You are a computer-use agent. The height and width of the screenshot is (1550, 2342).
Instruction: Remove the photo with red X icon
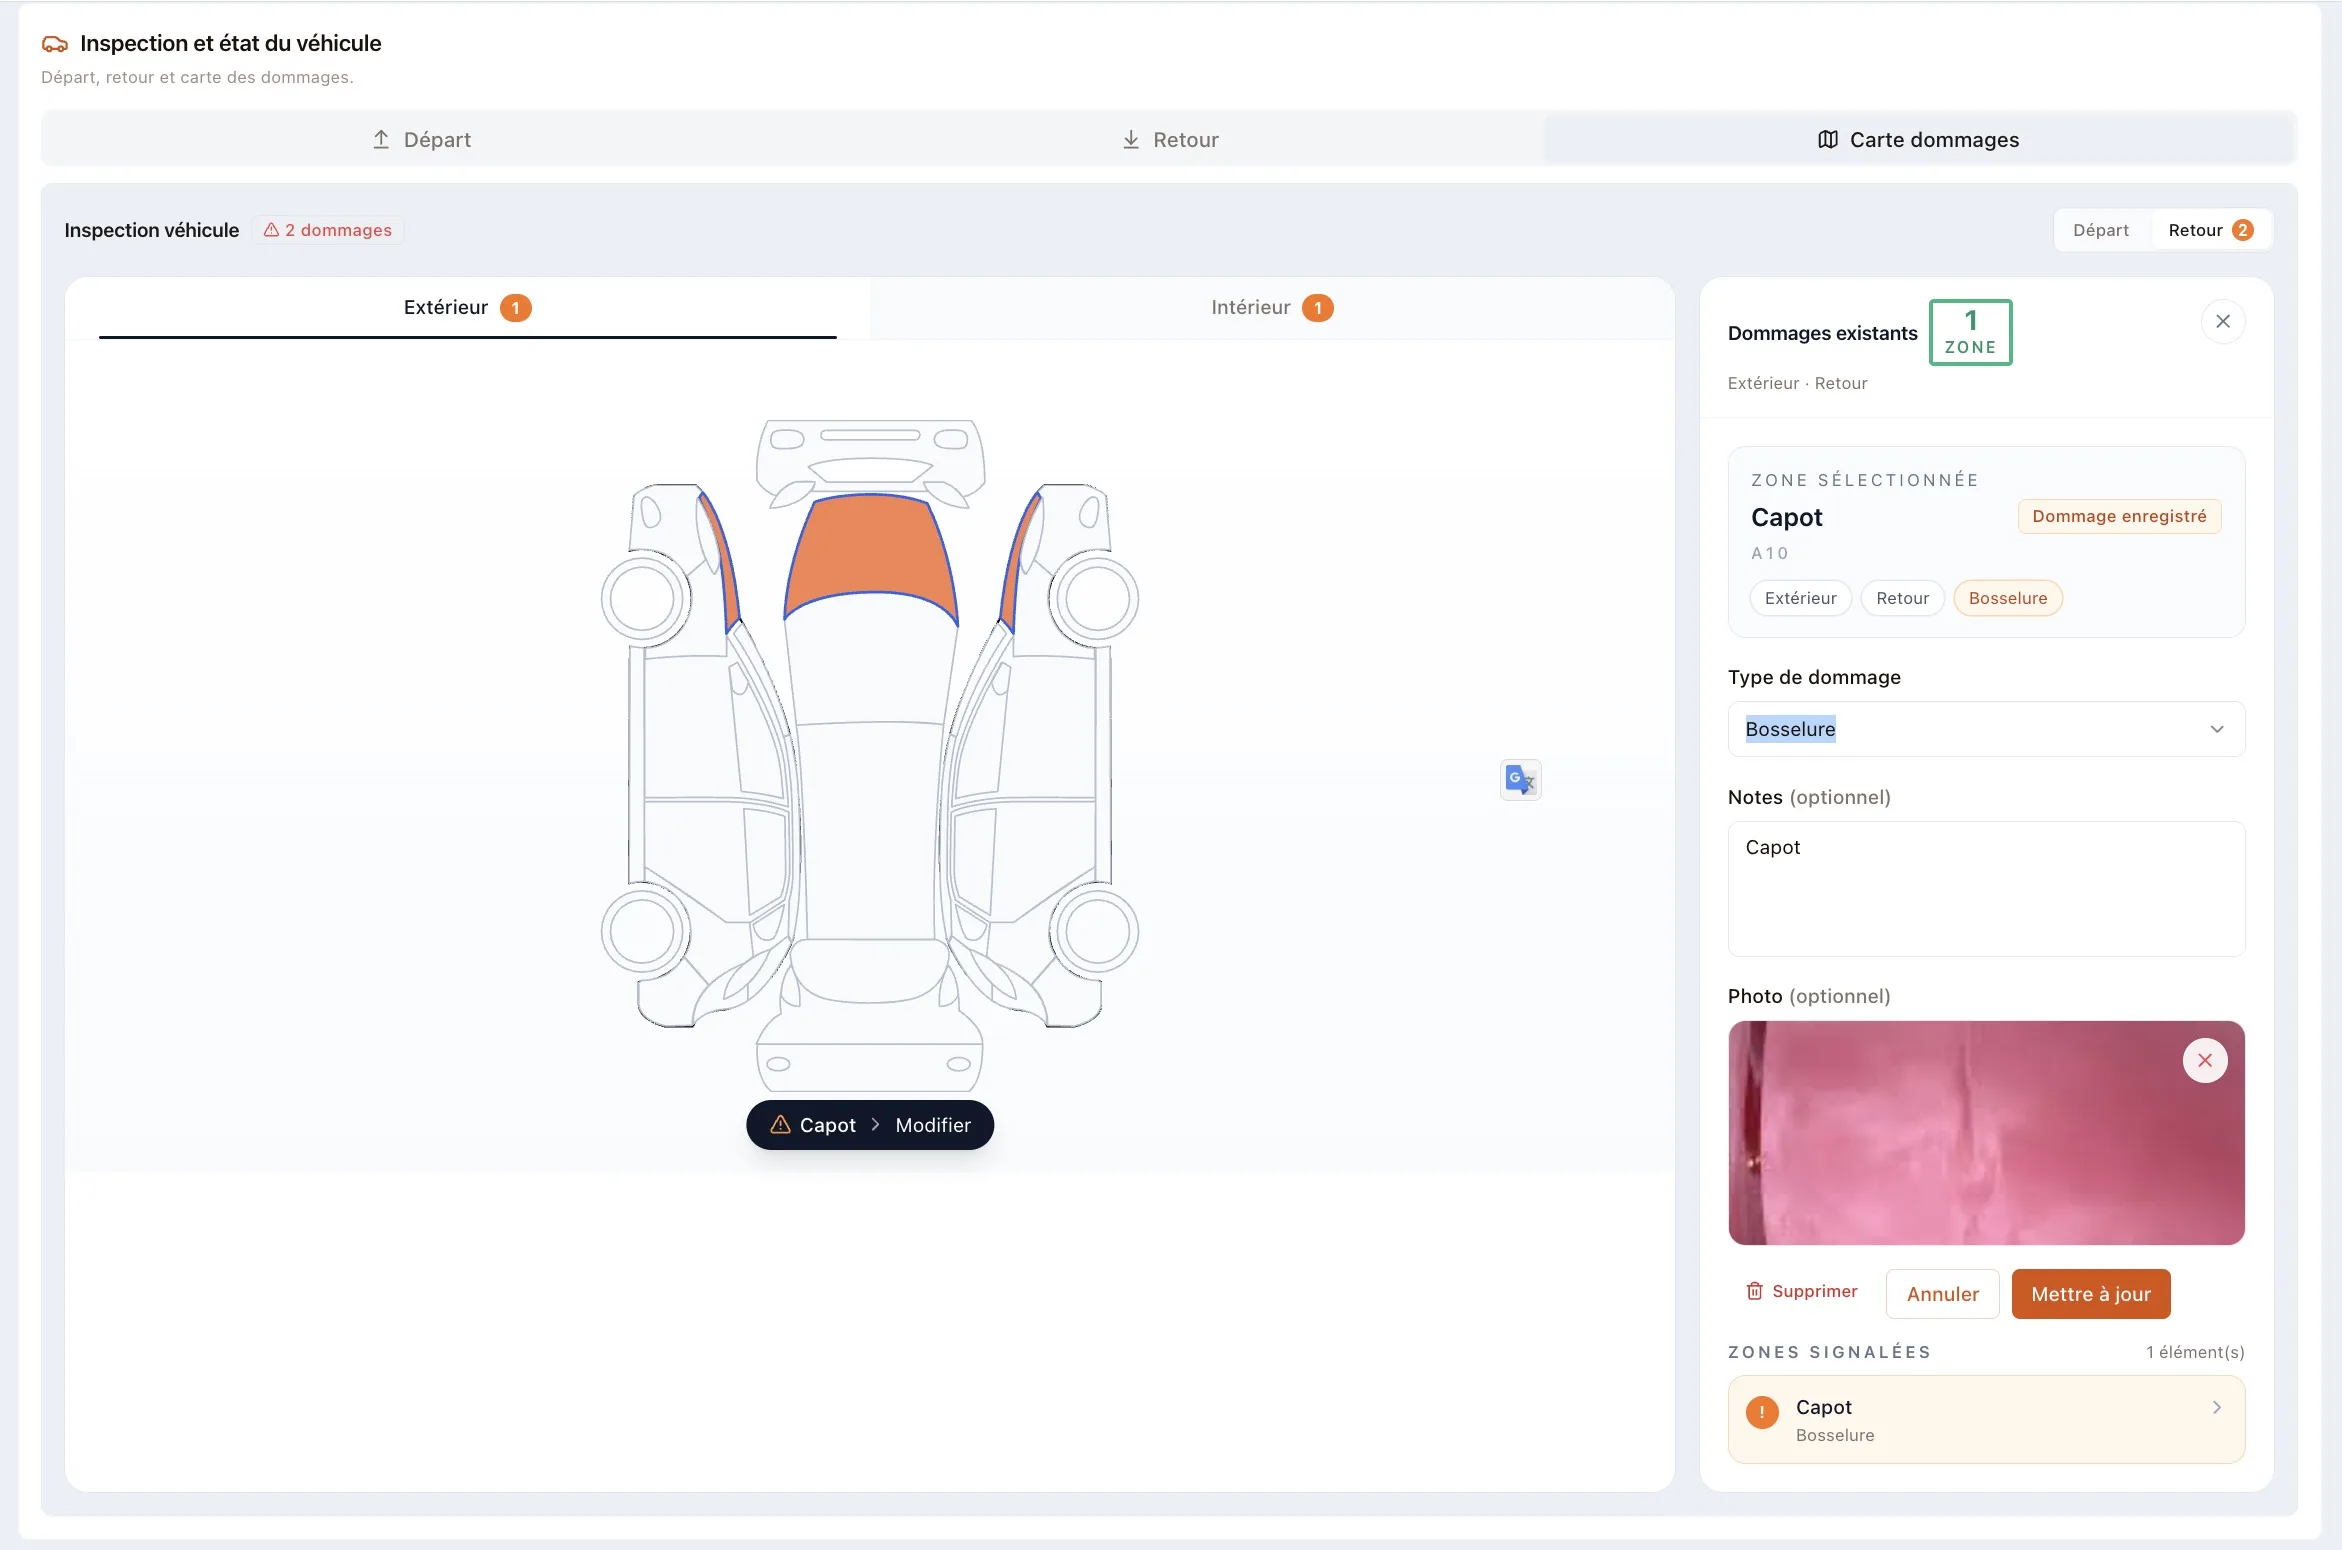coord(2204,1060)
